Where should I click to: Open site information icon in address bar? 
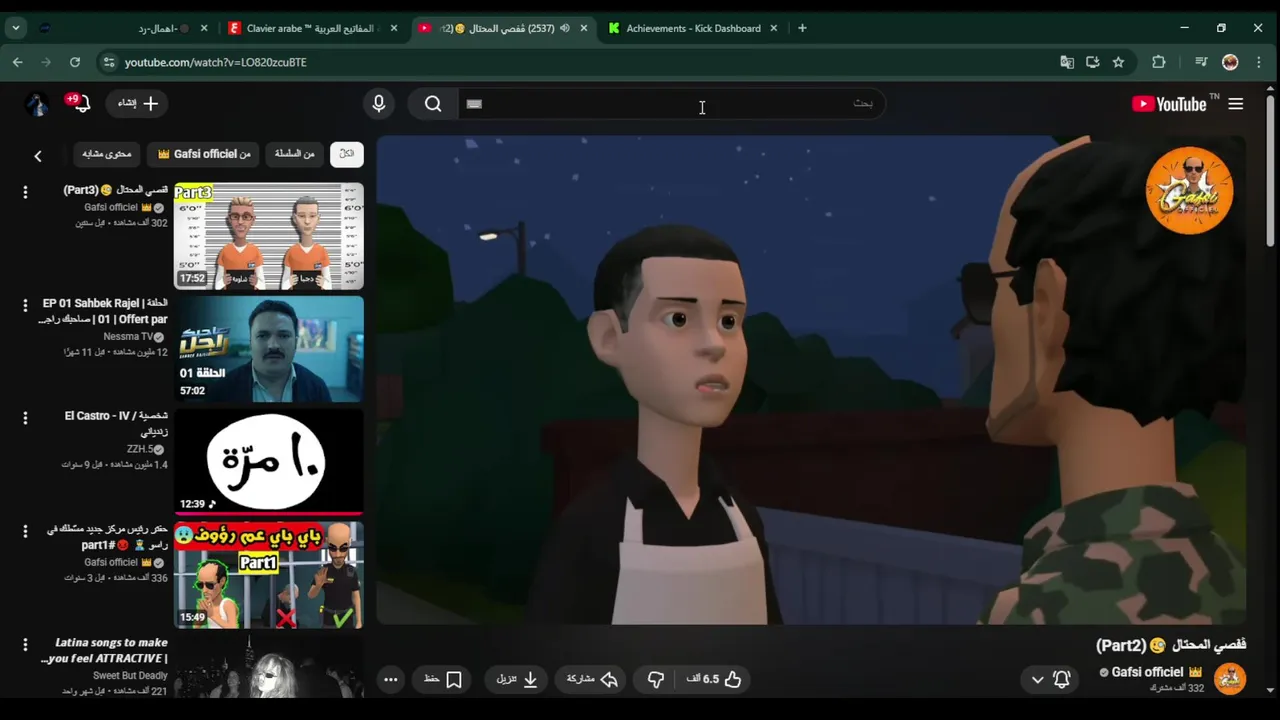click(x=109, y=62)
